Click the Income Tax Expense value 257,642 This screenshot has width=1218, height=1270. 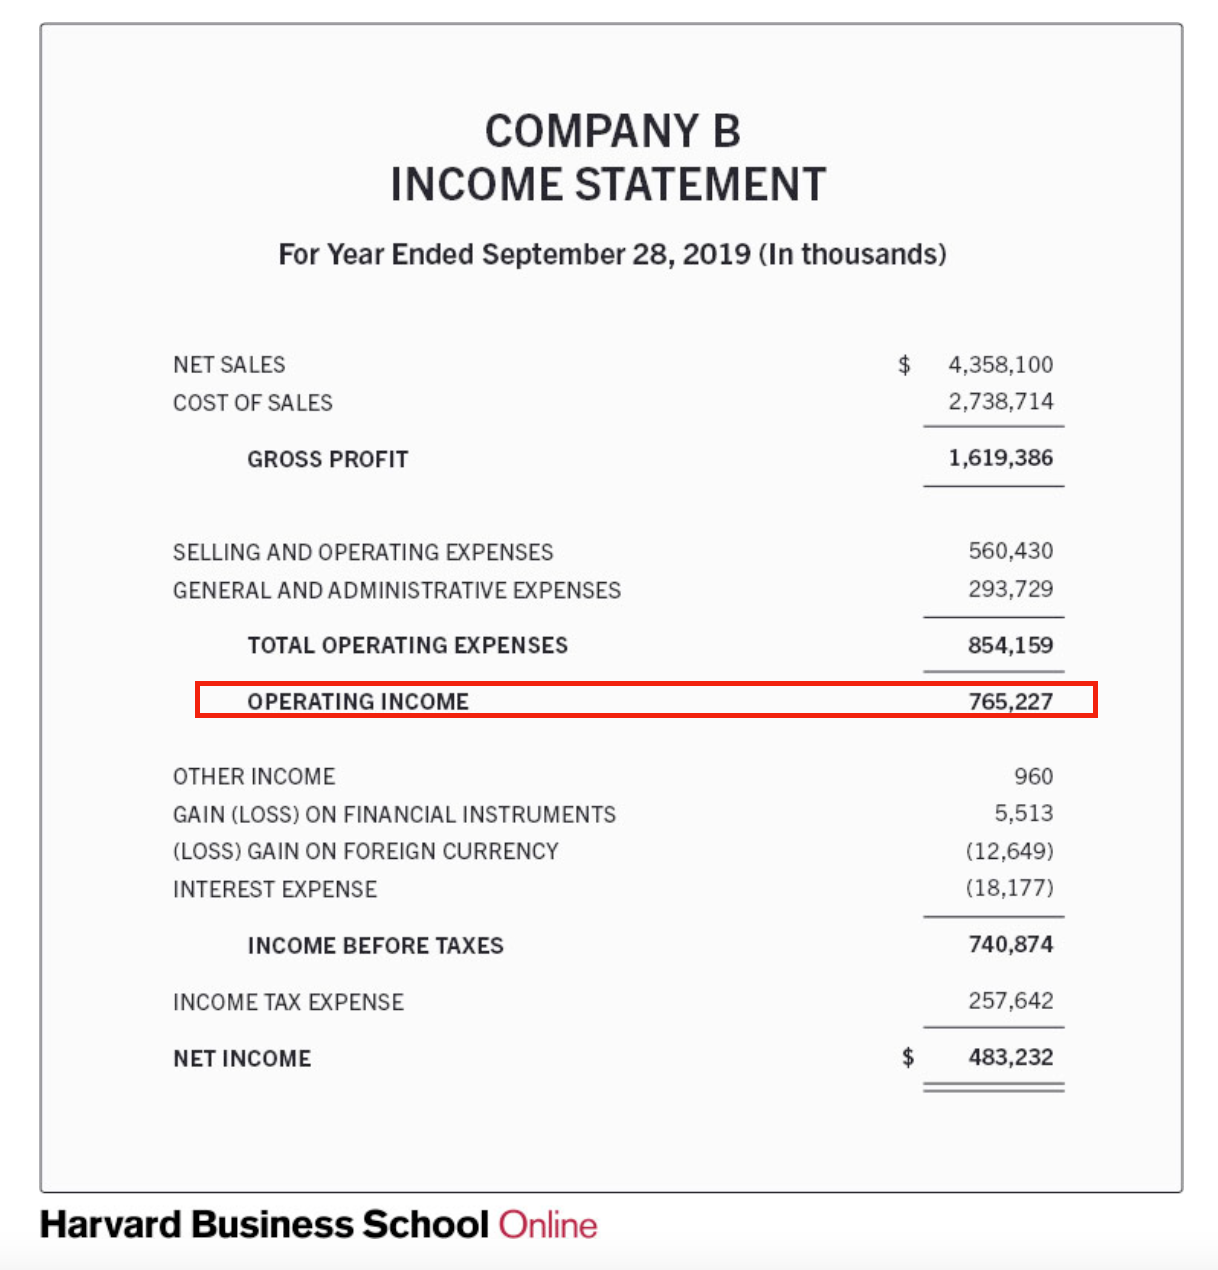[x=1011, y=1001]
